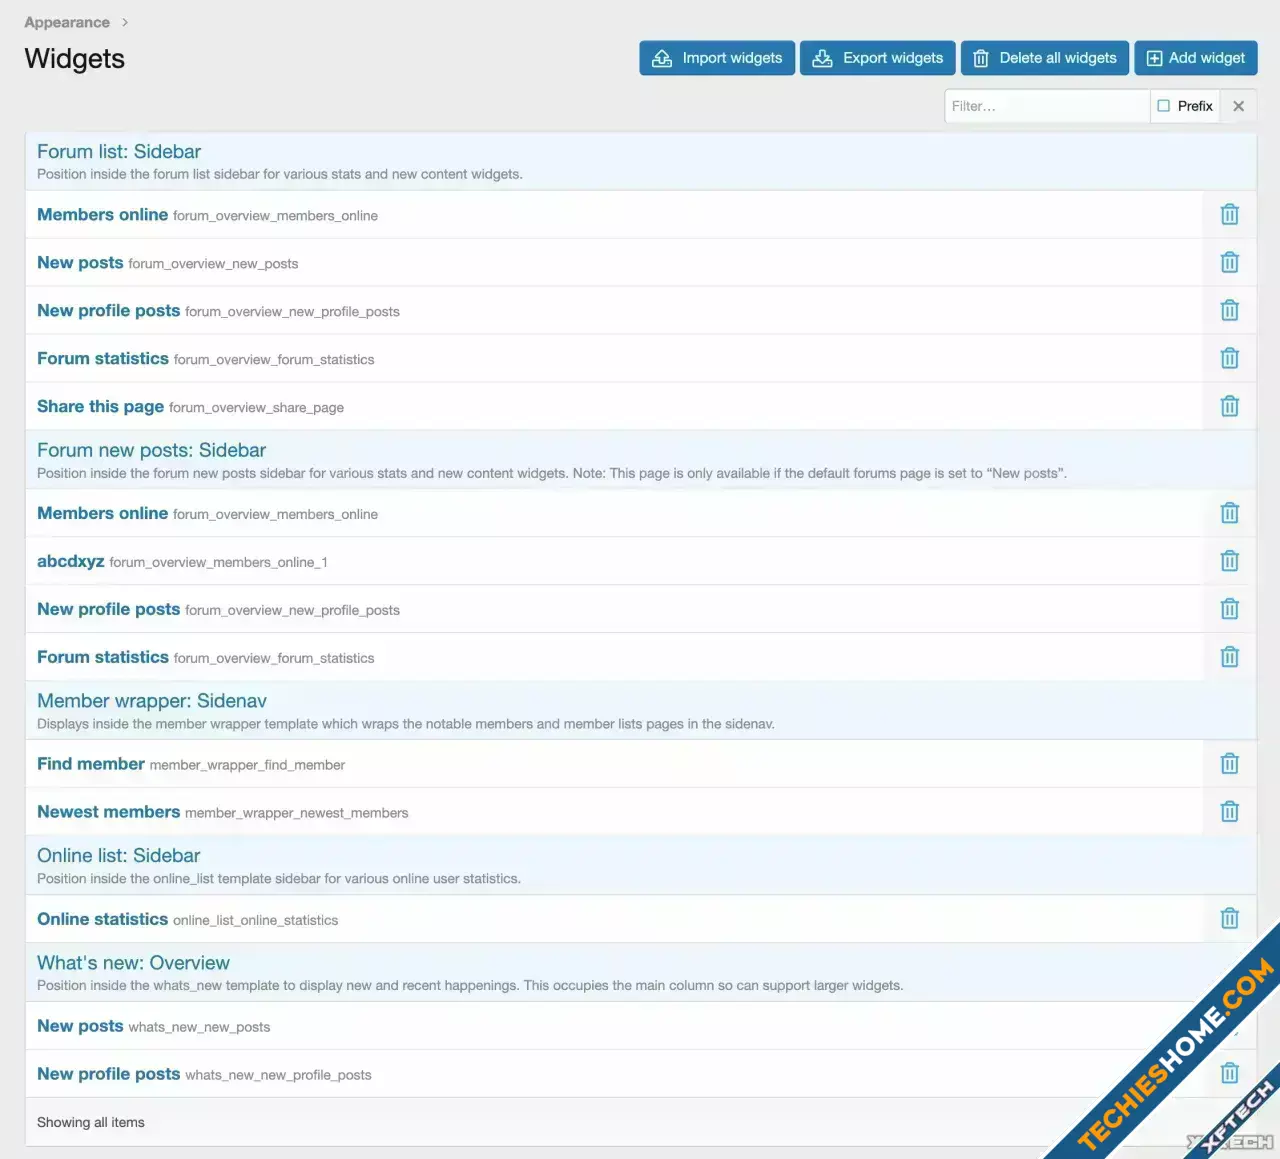Remove Find member widget using trash icon

click(1229, 764)
